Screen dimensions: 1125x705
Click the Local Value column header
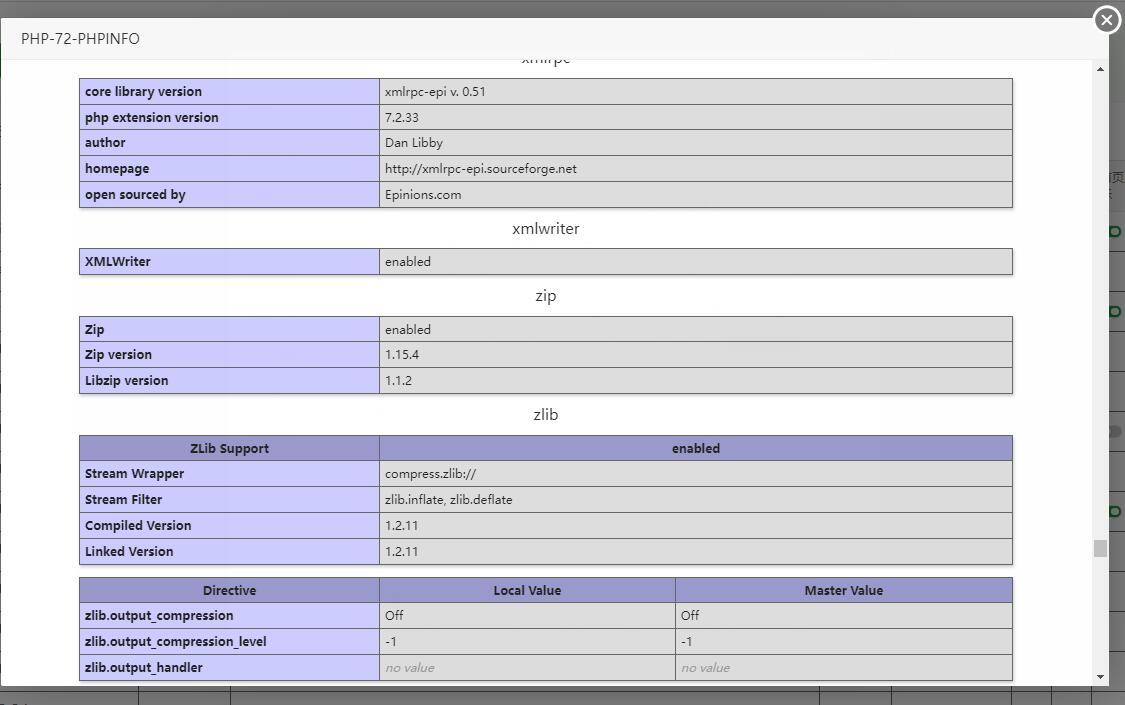tap(527, 591)
